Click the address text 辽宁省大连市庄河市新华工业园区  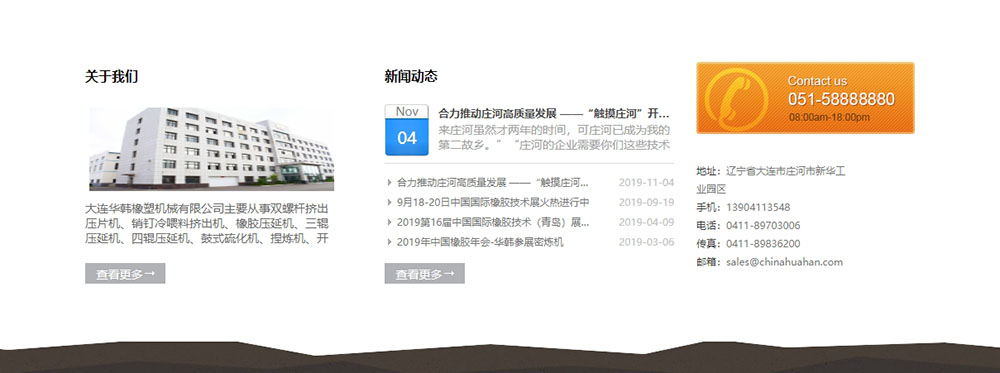pos(771,180)
